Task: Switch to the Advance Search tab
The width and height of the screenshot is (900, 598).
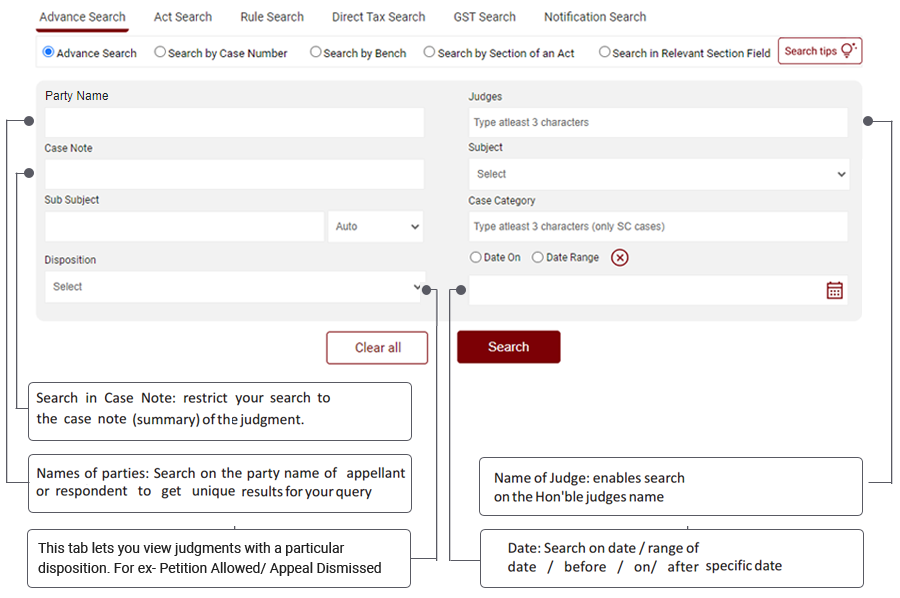Action: coord(82,17)
